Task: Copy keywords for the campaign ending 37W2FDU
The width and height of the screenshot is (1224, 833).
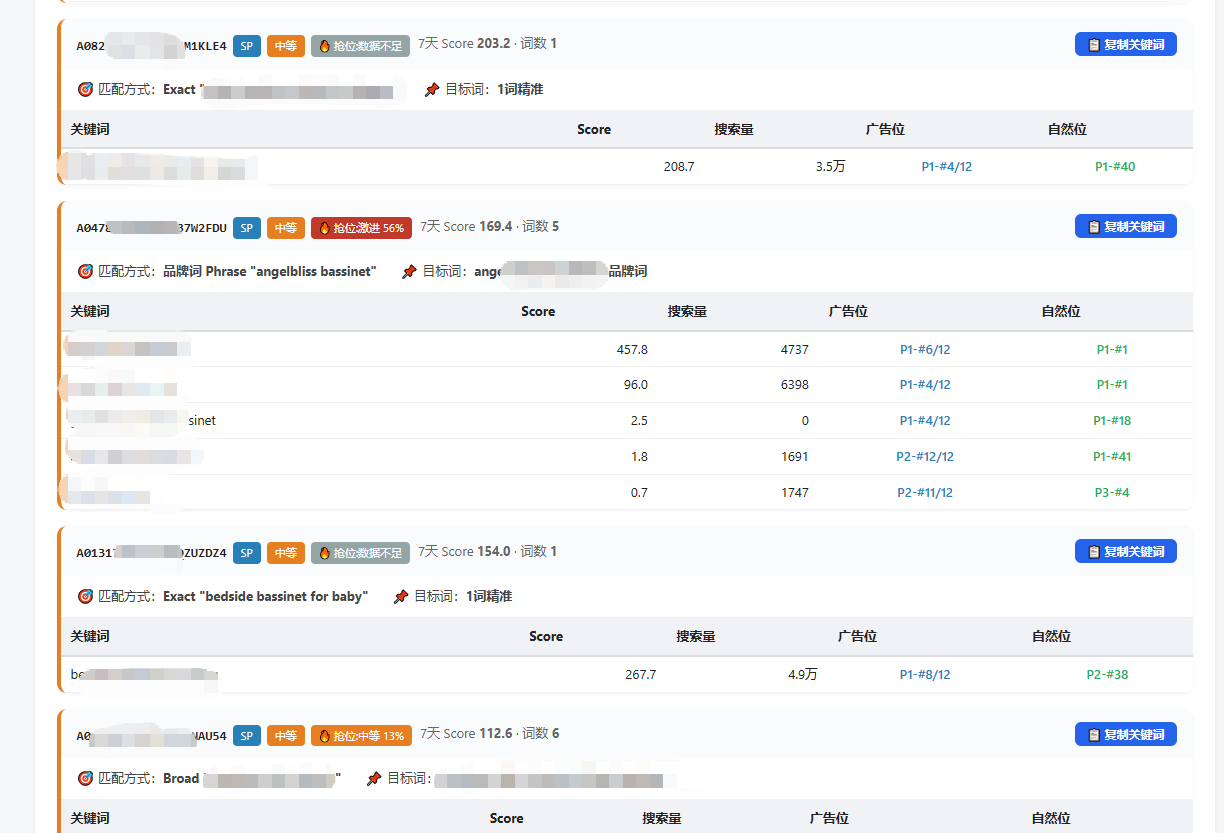Action: point(1125,226)
